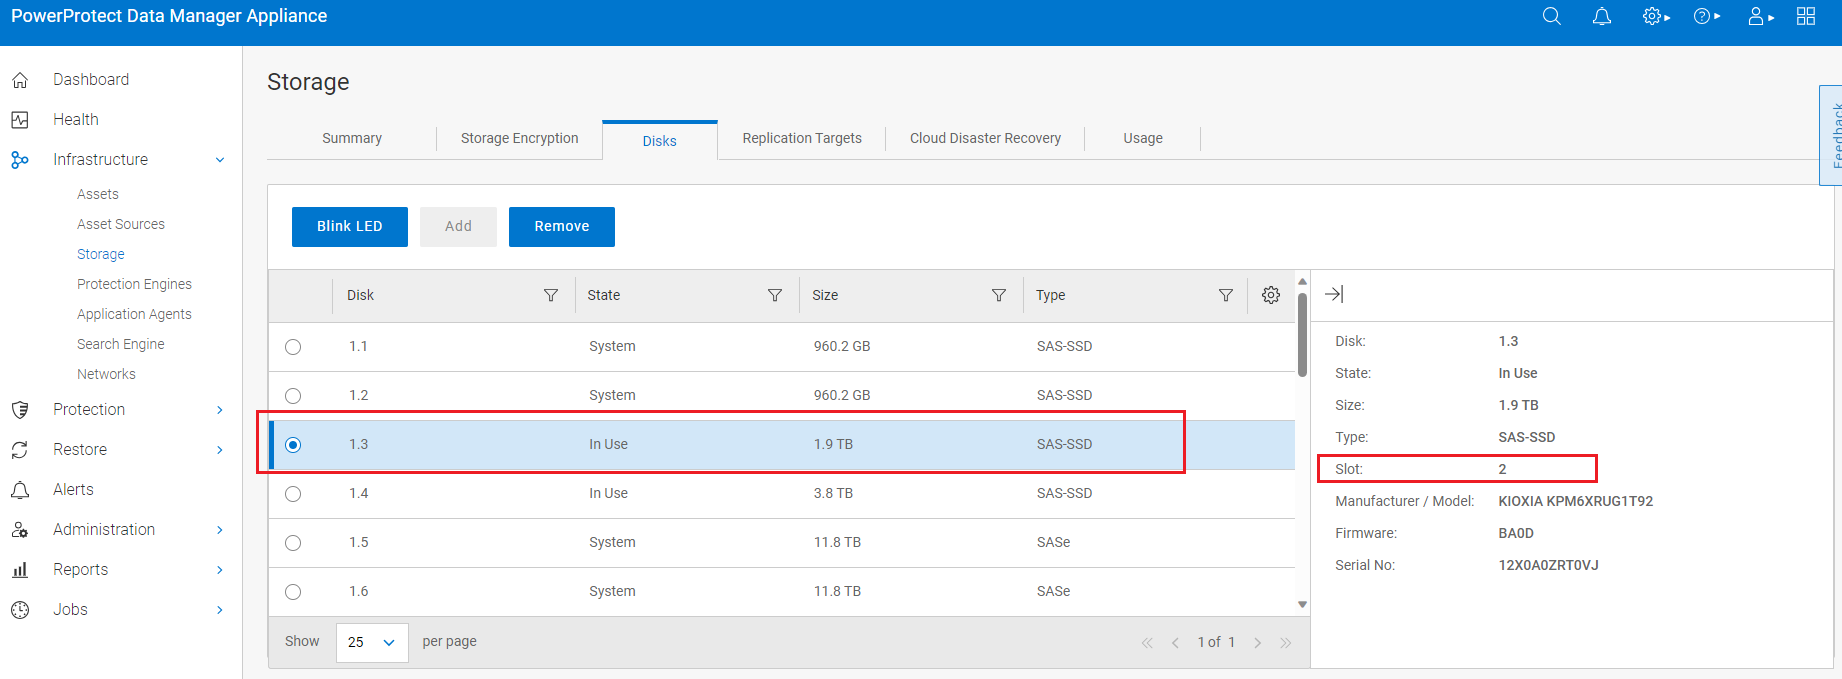Collapse the Infrastructure section in sidebar
The image size is (1842, 679).
[x=219, y=160]
